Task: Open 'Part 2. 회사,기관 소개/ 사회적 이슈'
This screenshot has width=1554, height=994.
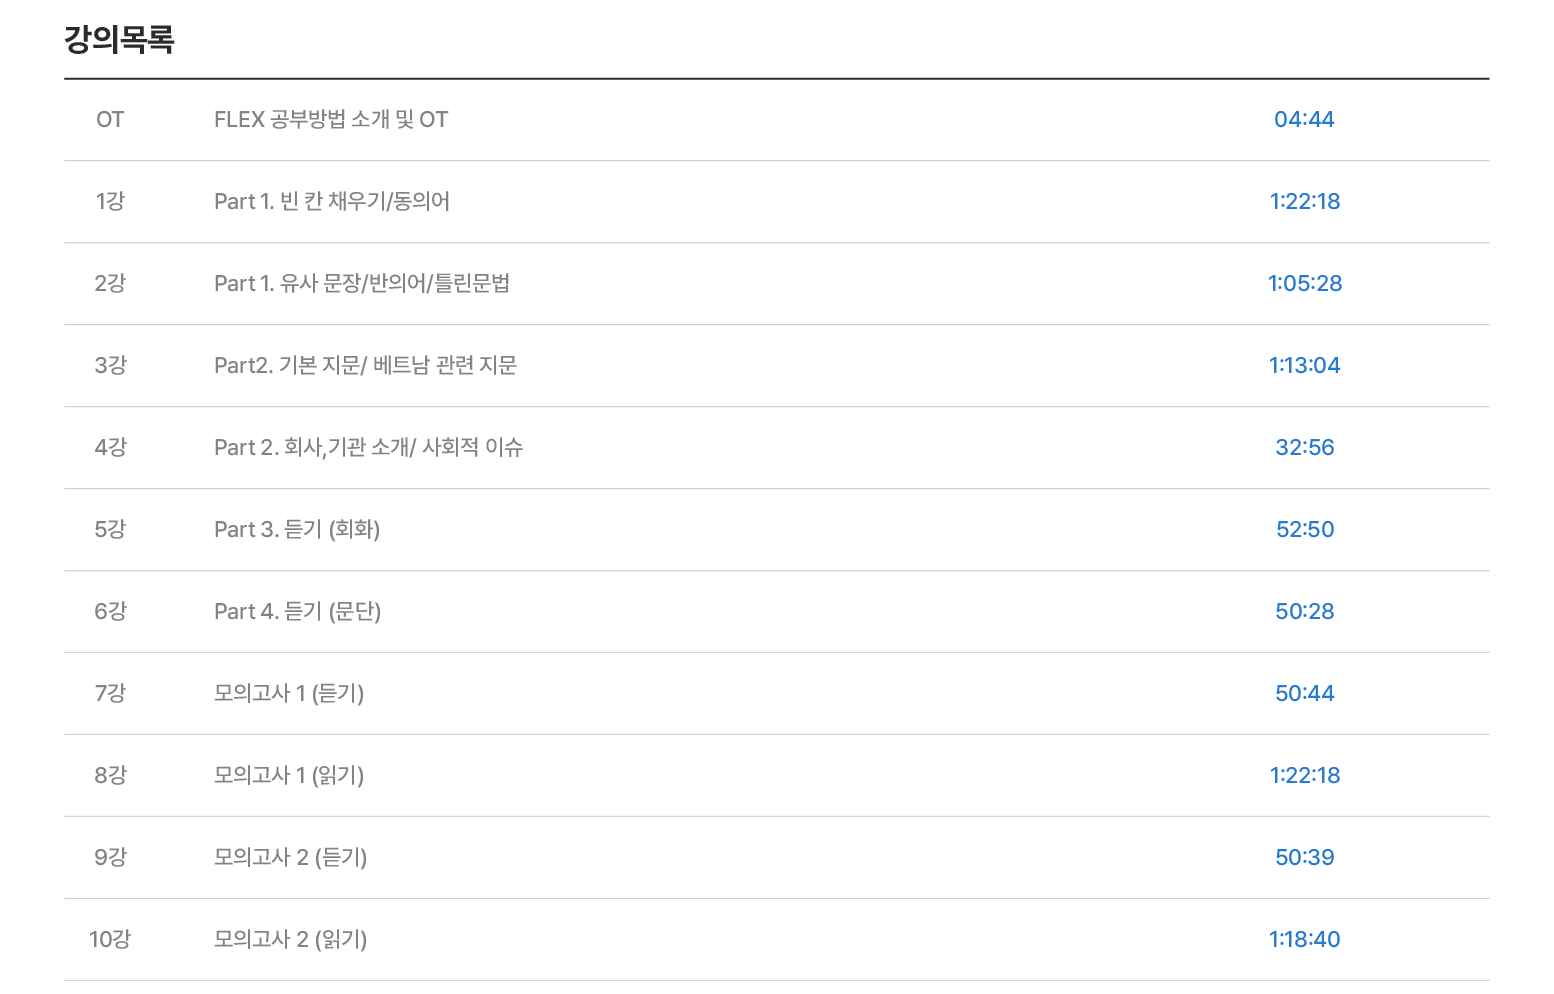Action: [x=369, y=448]
